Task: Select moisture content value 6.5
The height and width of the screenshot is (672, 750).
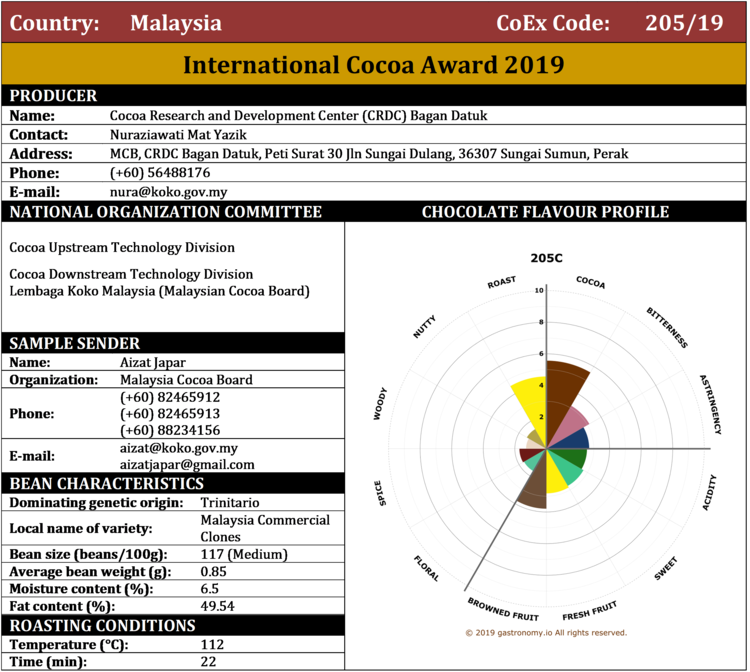Action: pyautogui.click(x=210, y=589)
